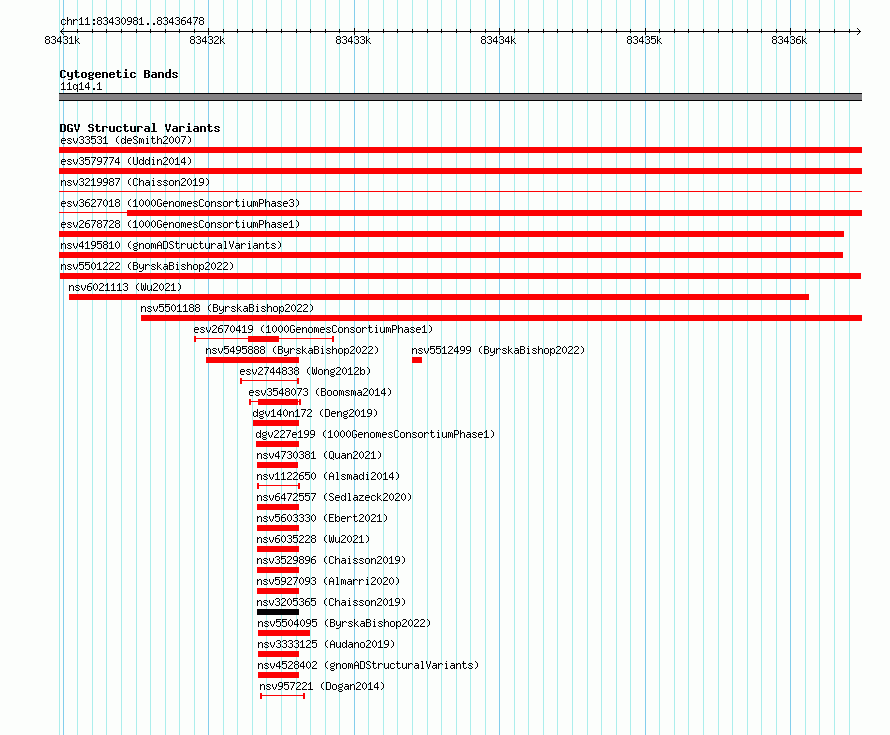Click the gray 11q14.1 cytogenetic band bar

click(460, 97)
